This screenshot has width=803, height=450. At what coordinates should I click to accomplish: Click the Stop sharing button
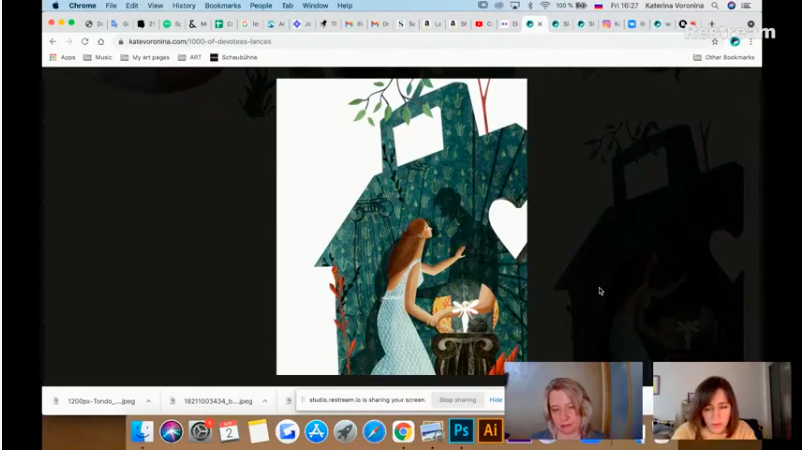pos(458,400)
